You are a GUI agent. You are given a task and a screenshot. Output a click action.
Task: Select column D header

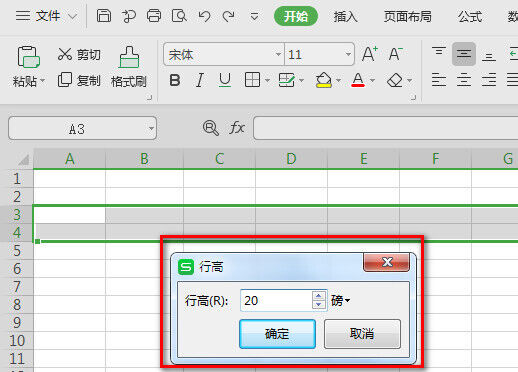(x=291, y=159)
